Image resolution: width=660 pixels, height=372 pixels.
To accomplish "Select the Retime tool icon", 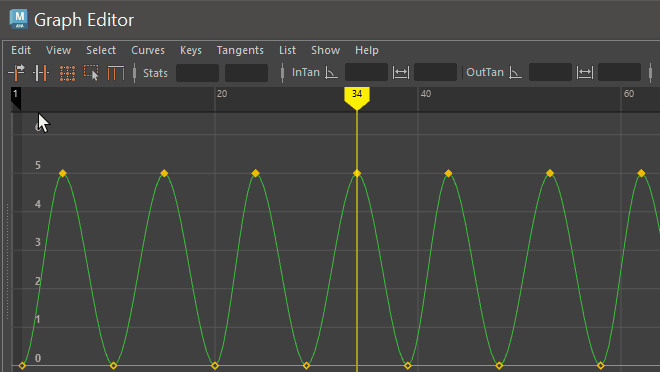I will [116, 73].
